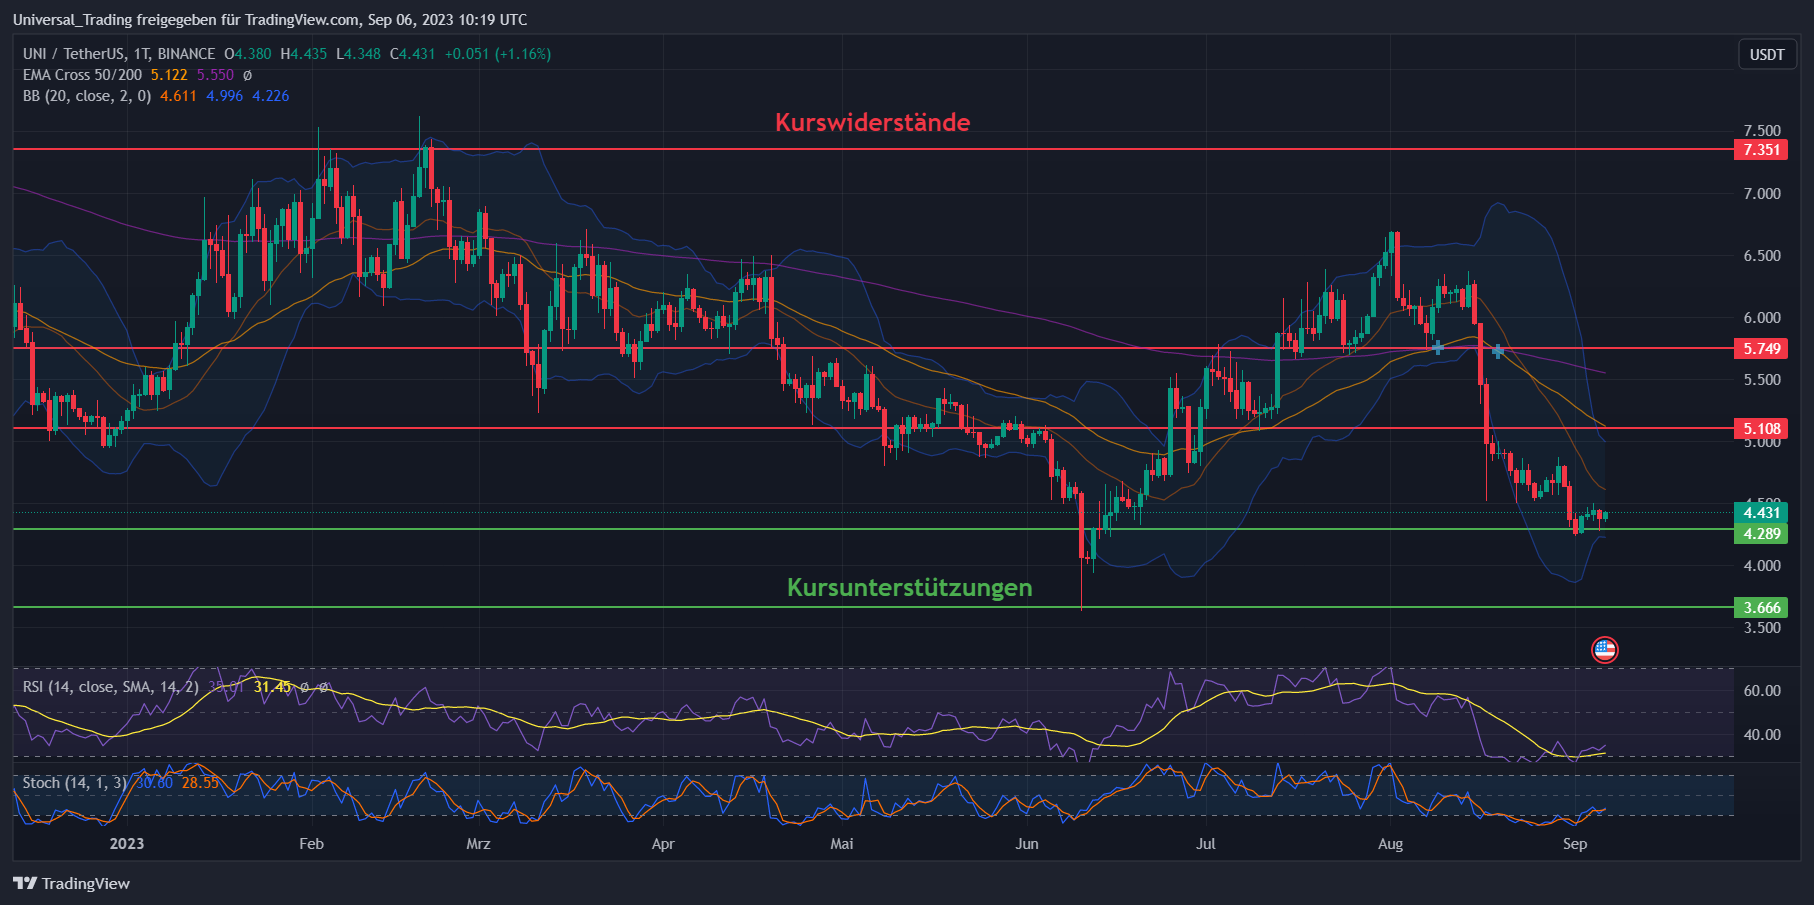This screenshot has height=905, width=1814.
Task: Click the Feb label on time axis
Action: point(311,844)
